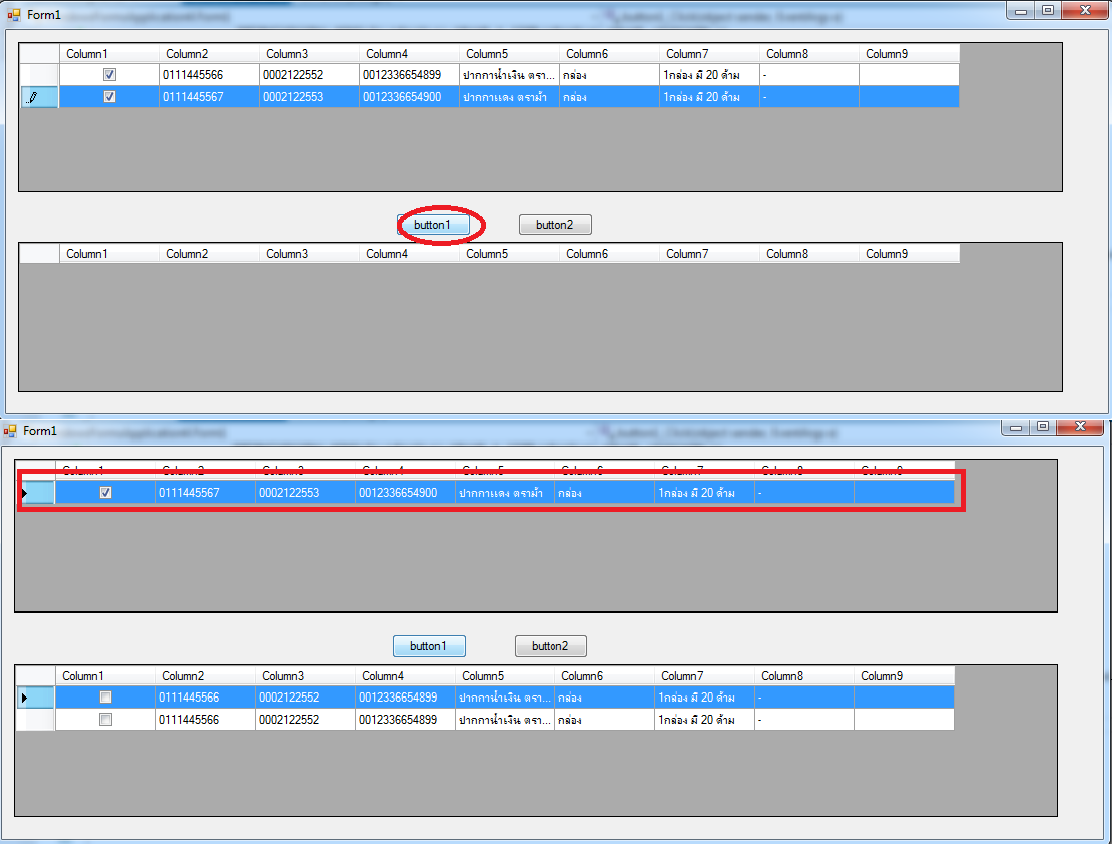1112x844 pixels.
Task: Minimize the upper Form1 window
Action: pos(1021,11)
